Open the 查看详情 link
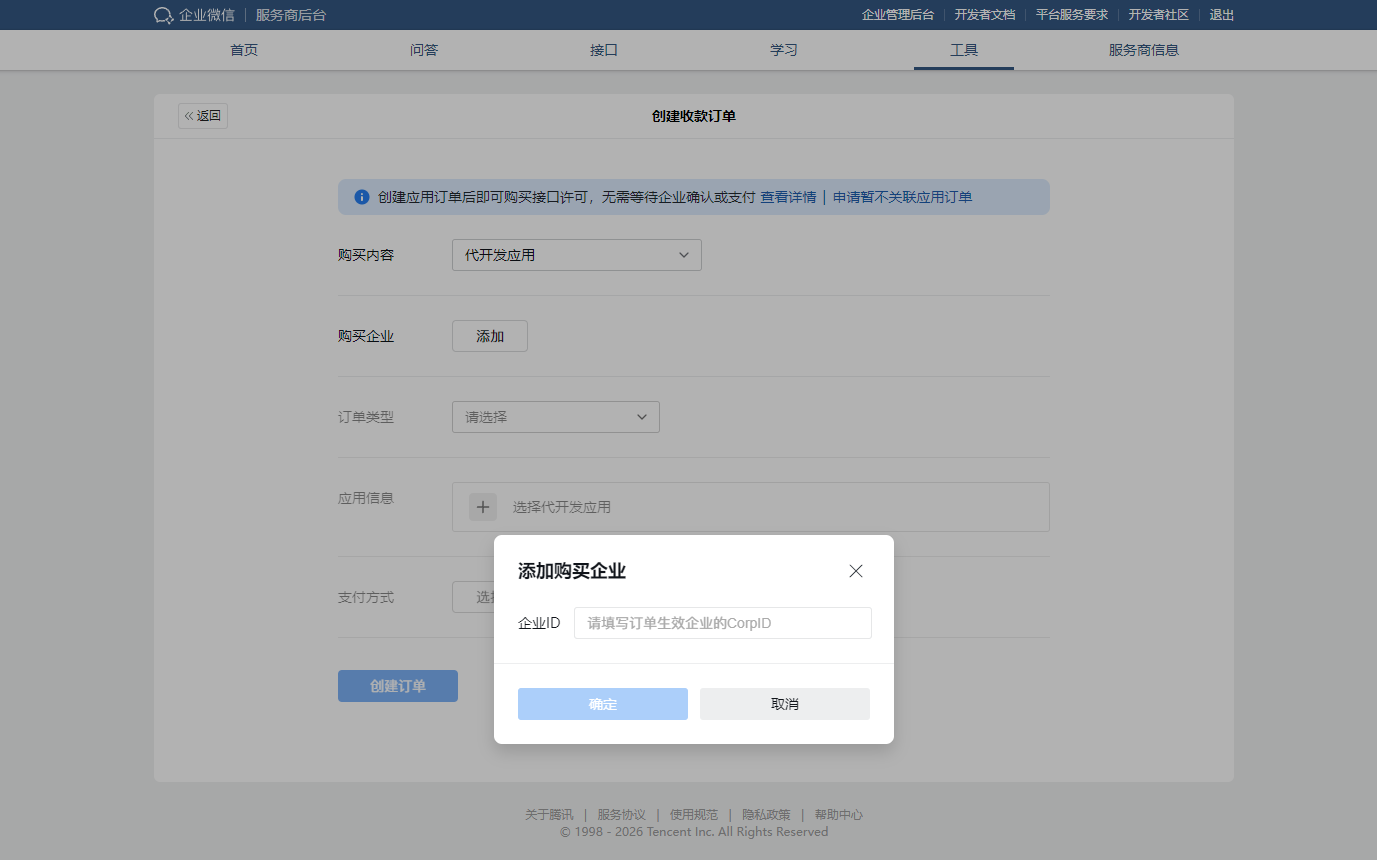Screen dimensions: 1377x860 [788, 197]
